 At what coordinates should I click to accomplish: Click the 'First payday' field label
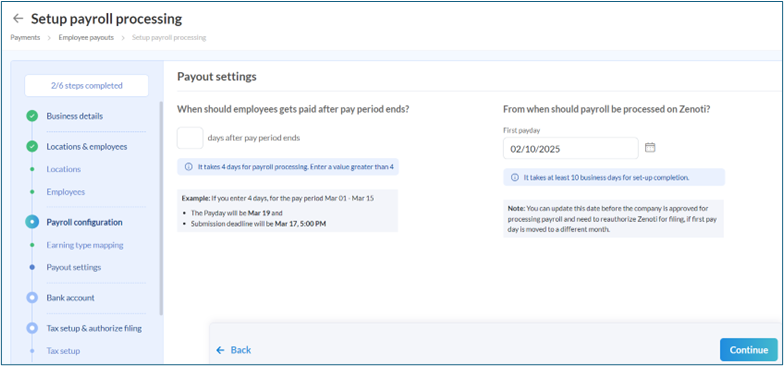pos(522,130)
